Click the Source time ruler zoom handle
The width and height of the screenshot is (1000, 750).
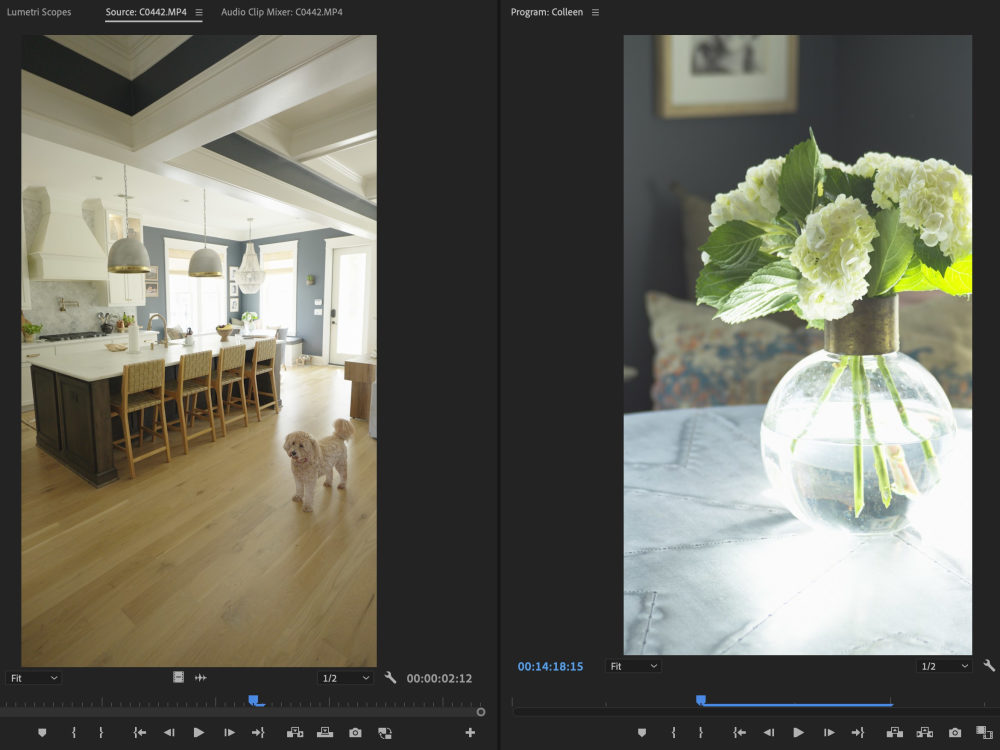[481, 712]
